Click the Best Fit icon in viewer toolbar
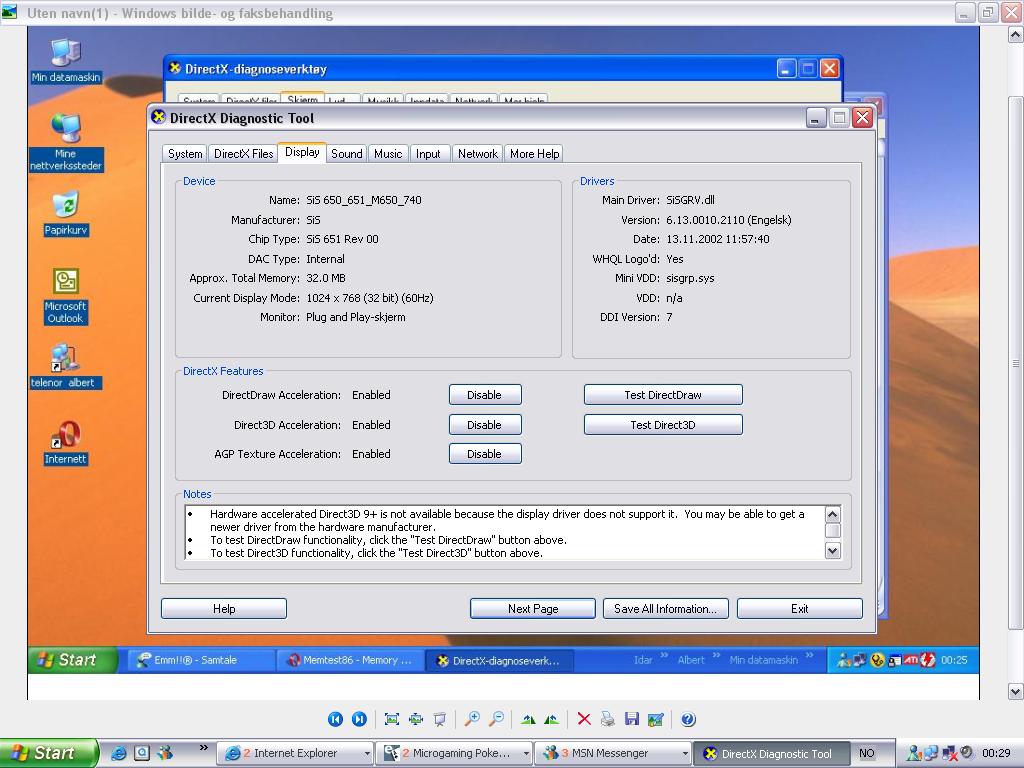The width and height of the screenshot is (1024, 768). (392, 719)
